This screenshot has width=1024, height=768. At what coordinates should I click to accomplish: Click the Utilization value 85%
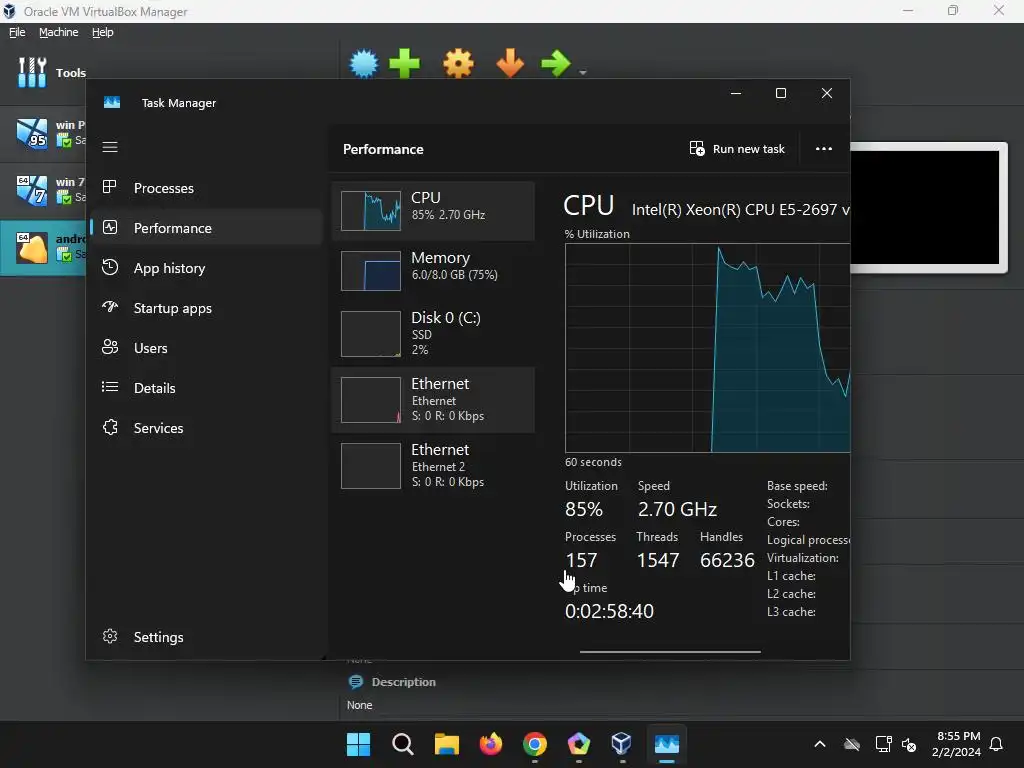pyautogui.click(x=584, y=509)
